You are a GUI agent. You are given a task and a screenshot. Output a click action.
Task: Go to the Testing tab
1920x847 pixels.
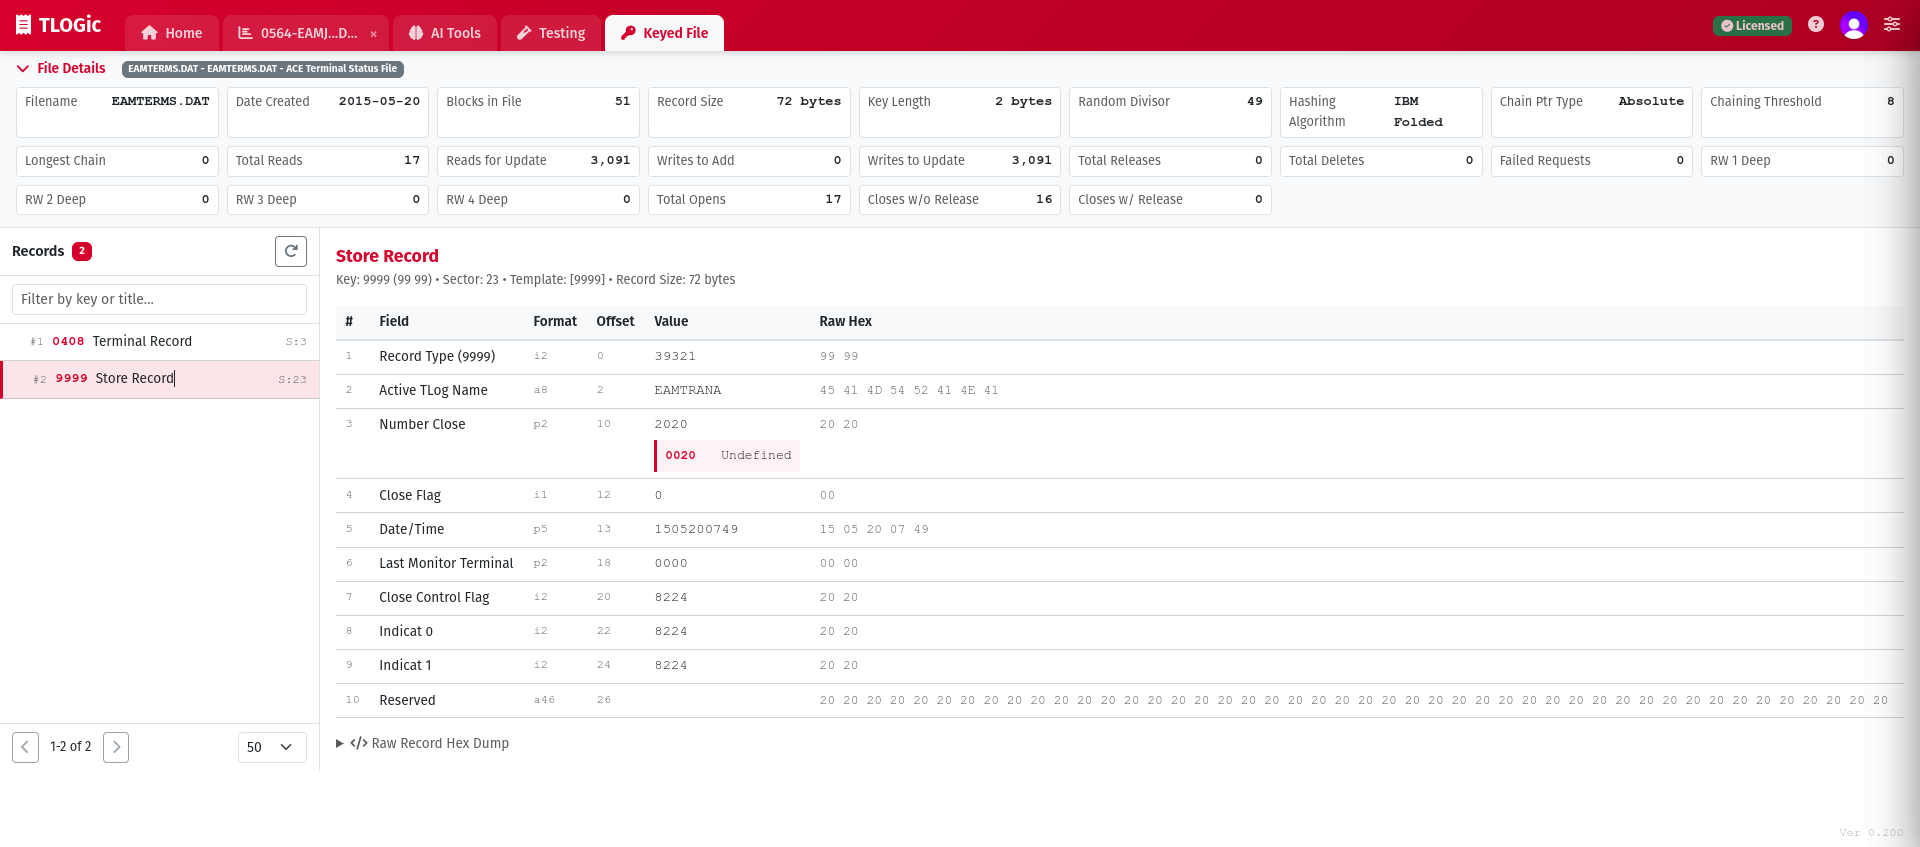551,33
